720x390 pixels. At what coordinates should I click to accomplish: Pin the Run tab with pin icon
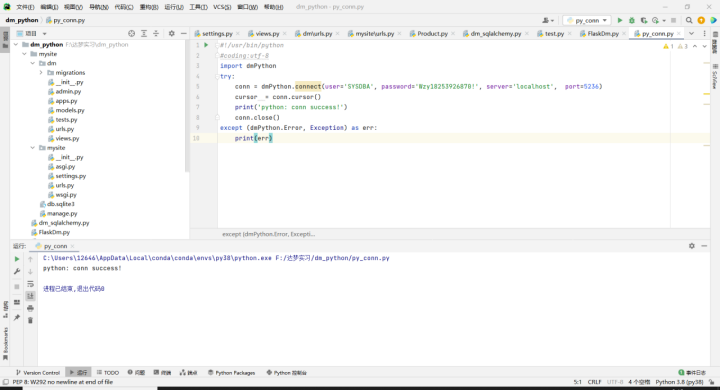(x=17, y=317)
